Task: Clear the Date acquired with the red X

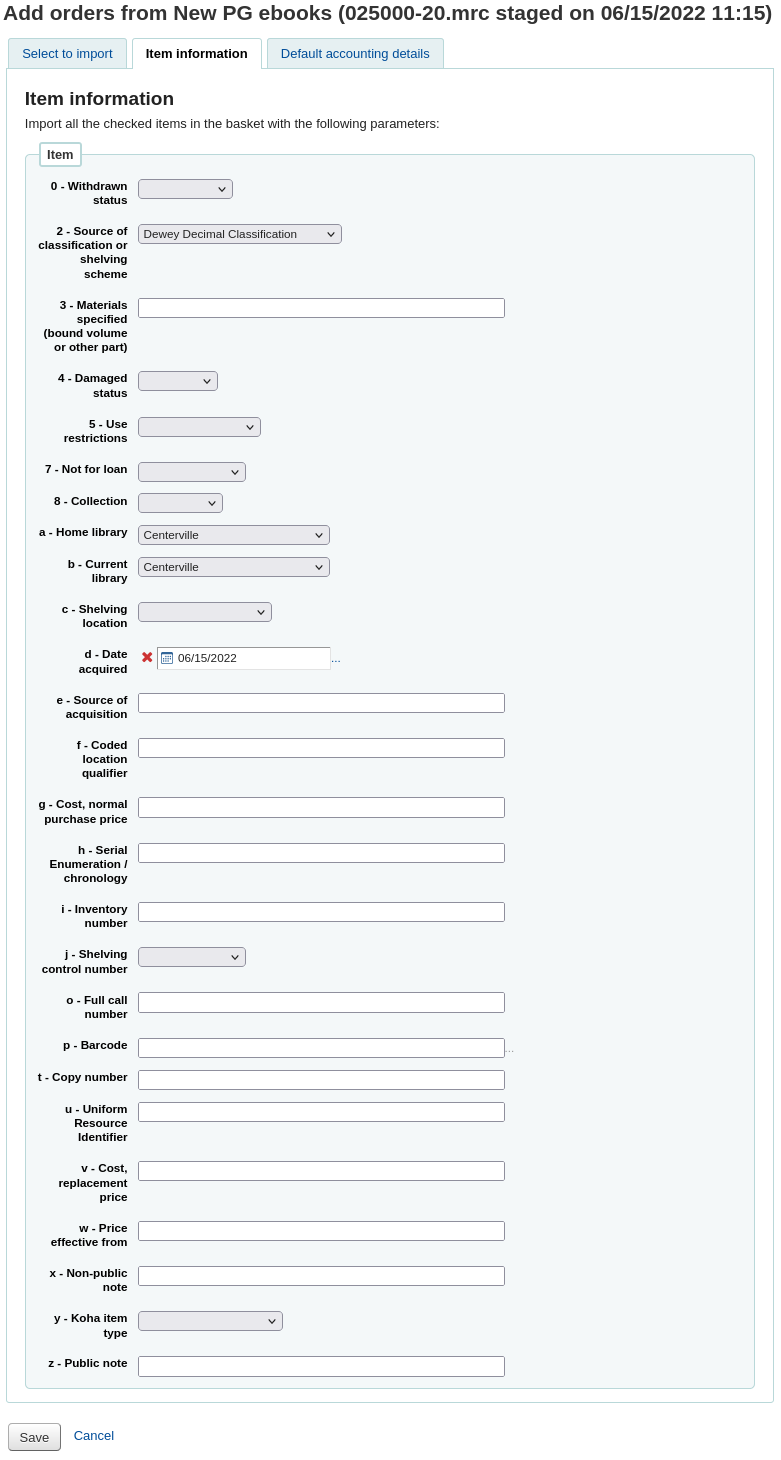Action: (147, 657)
